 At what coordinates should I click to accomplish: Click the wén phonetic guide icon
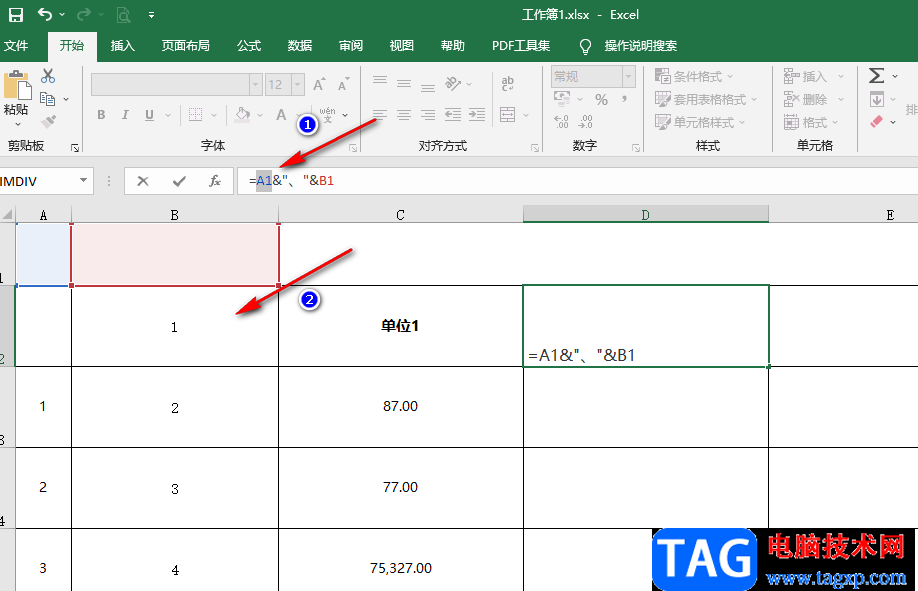tap(328, 115)
